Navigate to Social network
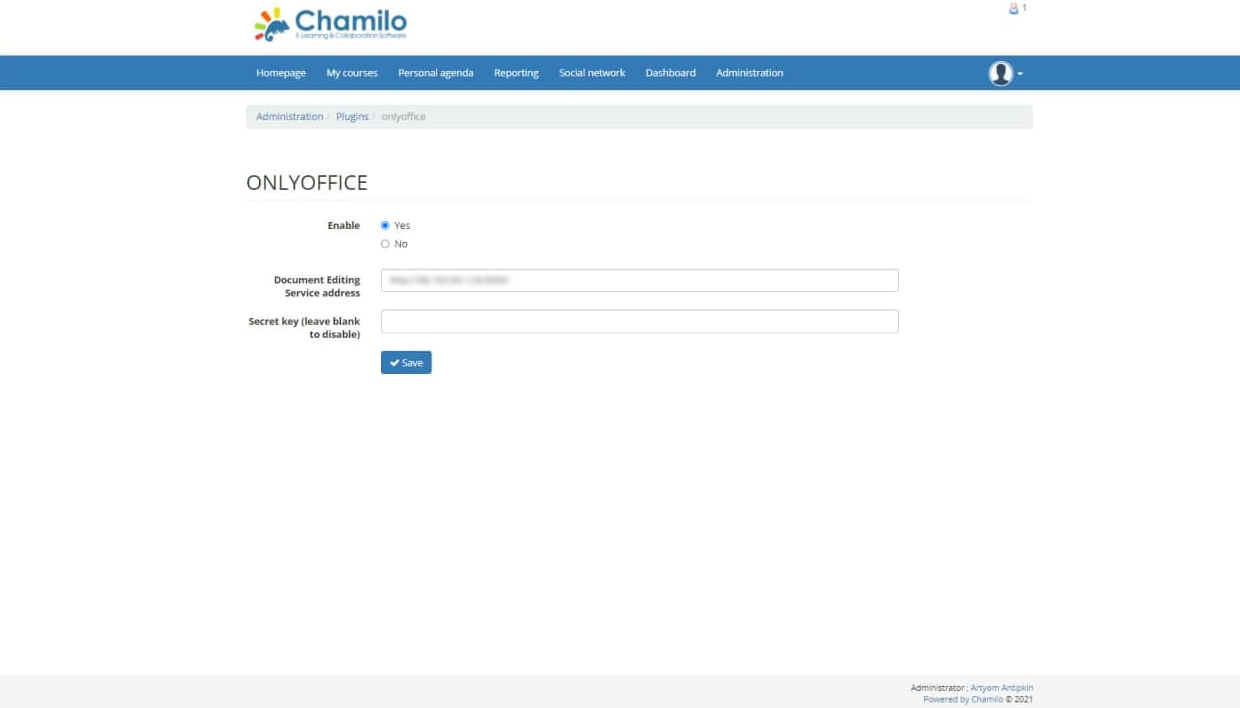Image resolution: width=1240 pixels, height=708 pixels. tap(591, 72)
